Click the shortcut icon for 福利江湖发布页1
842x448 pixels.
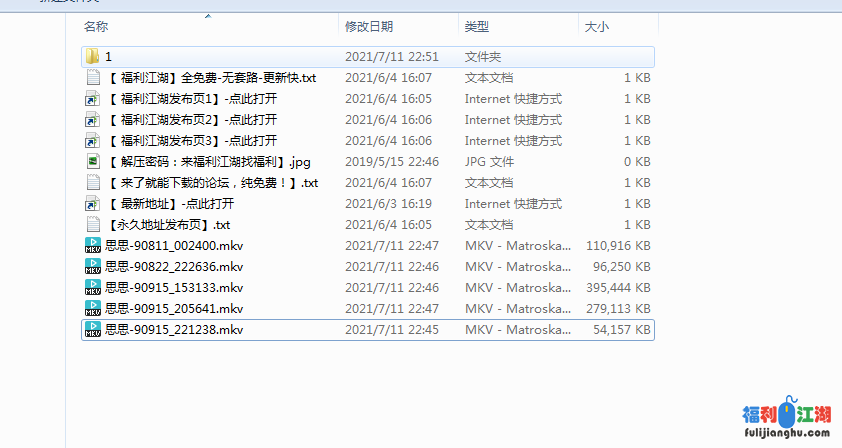(x=92, y=99)
